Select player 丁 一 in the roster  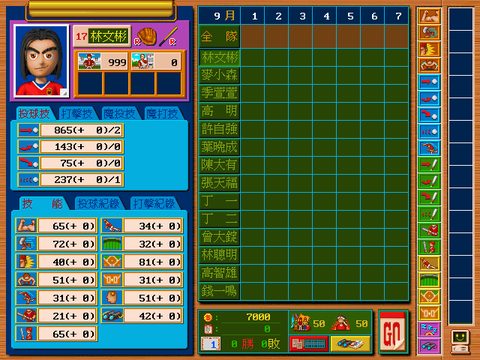coord(219,201)
